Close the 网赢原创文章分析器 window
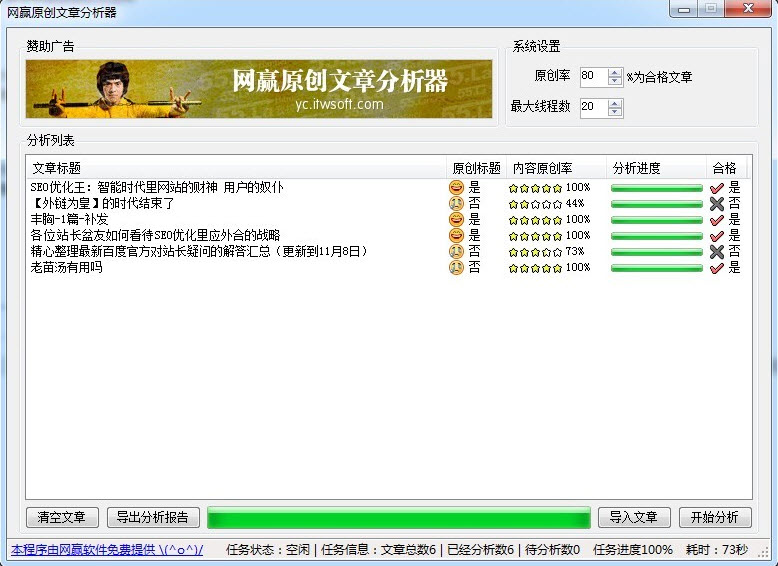 click(x=748, y=8)
